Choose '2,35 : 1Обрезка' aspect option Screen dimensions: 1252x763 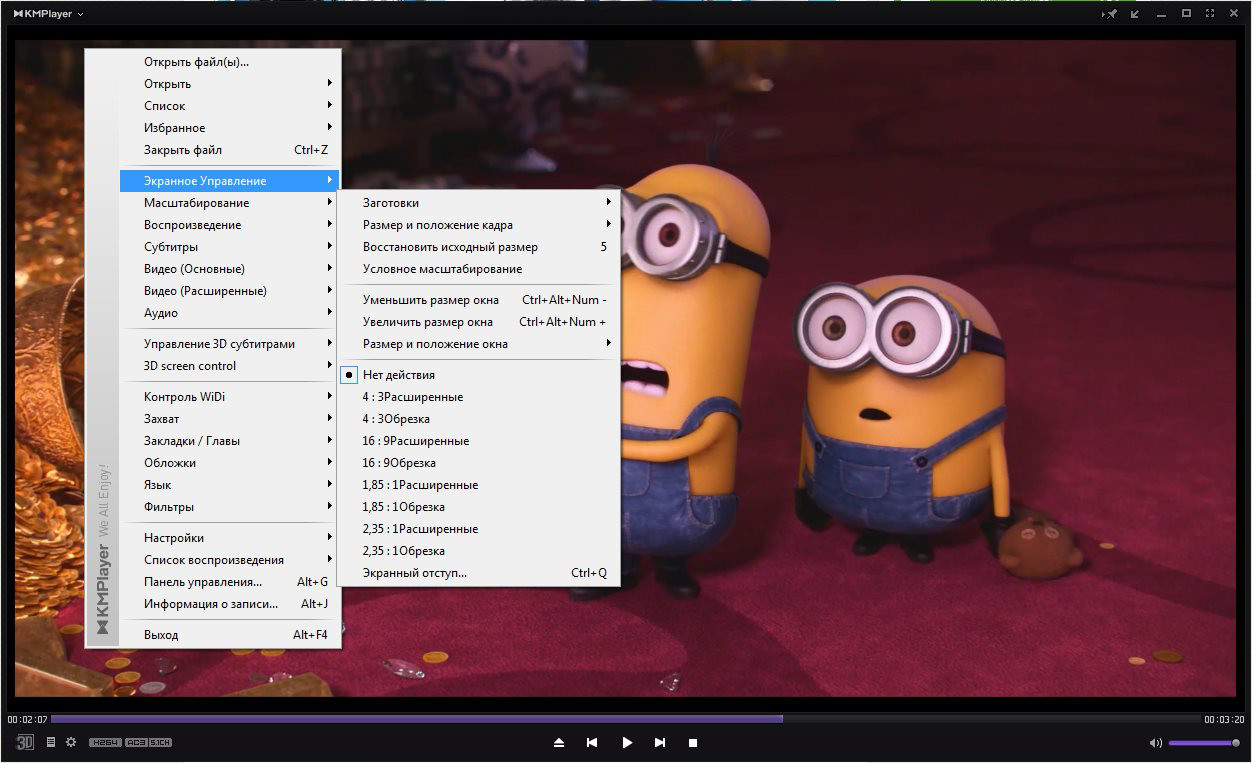[478, 551]
